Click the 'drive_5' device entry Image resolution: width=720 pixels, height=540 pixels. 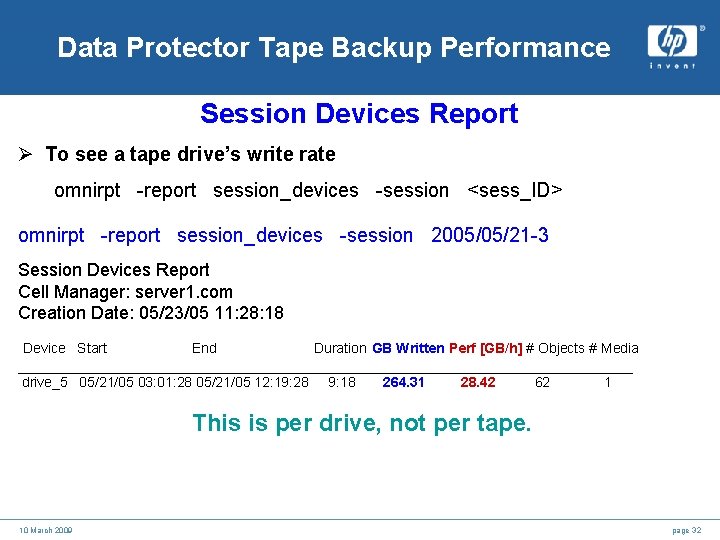(x=45, y=382)
